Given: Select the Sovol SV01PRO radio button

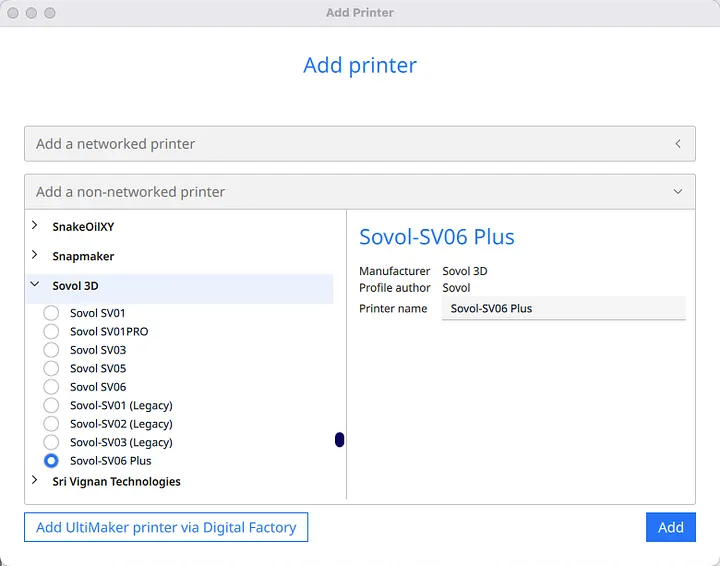Looking at the screenshot, I should (51, 331).
